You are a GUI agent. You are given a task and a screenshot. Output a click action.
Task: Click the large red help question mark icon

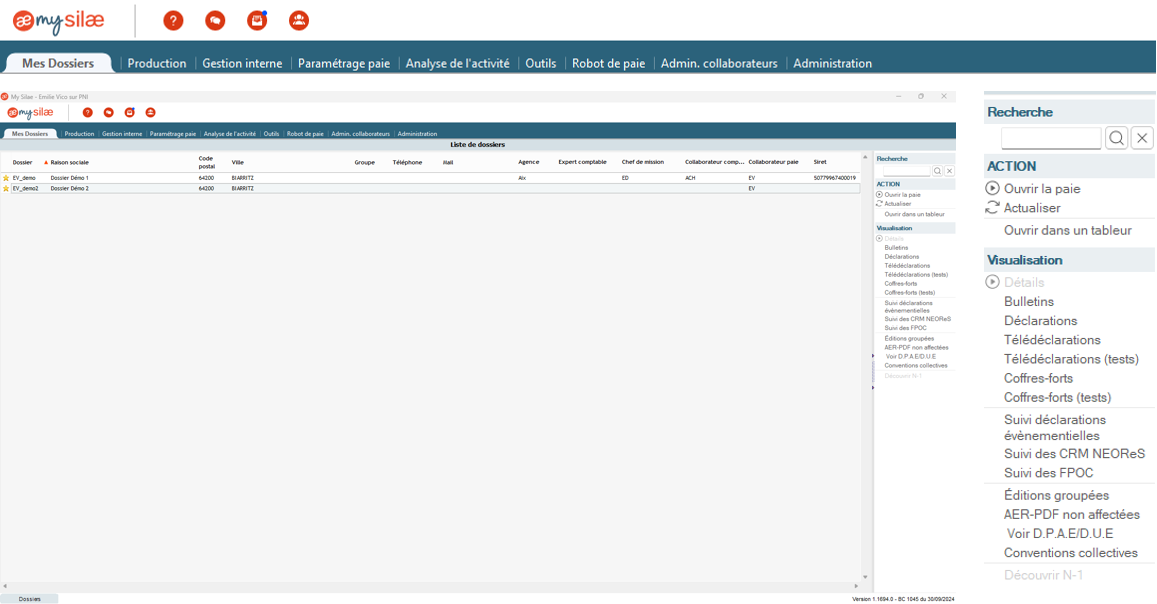click(173, 20)
